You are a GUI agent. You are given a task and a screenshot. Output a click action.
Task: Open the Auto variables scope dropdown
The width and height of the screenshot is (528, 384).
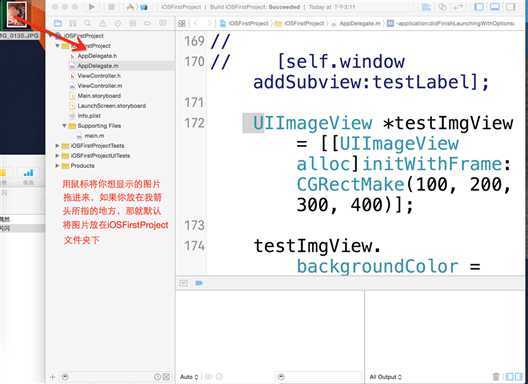tap(189, 377)
